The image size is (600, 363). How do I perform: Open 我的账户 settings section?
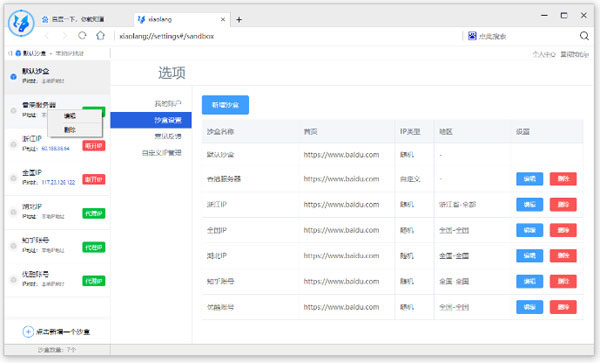(168, 103)
